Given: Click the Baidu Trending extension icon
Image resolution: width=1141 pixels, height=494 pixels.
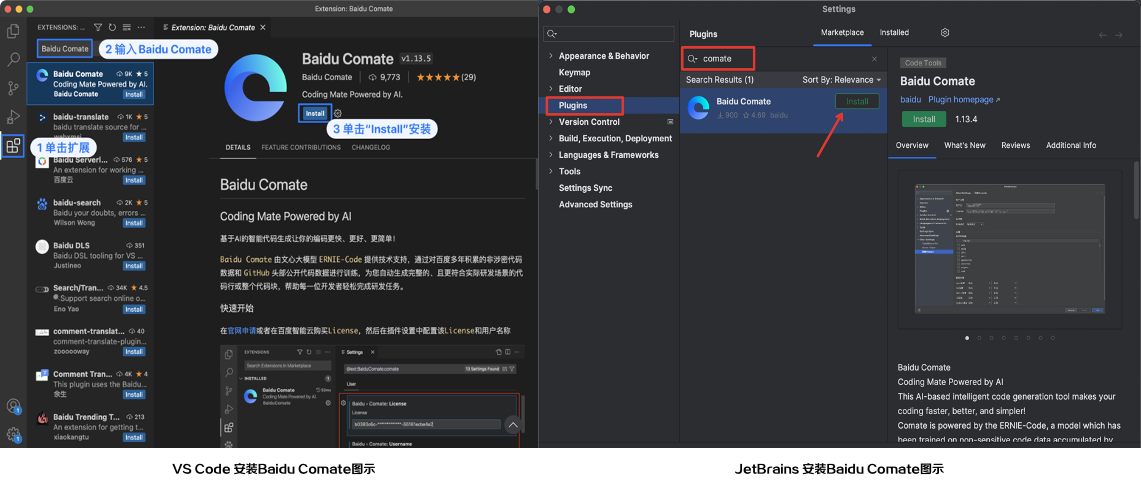Looking at the screenshot, I should (x=41, y=418).
